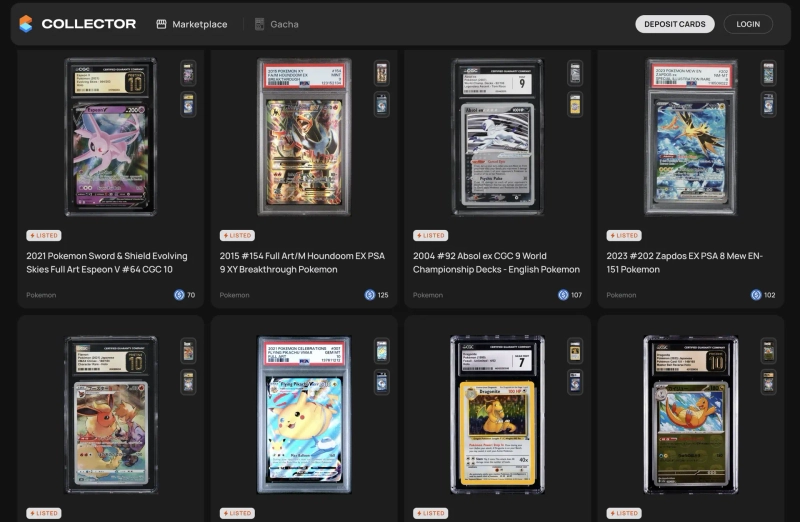The height and width of the screenshot is (522, 800).
Task: Open the Gacha tab
Action: [x=277, y=24]
